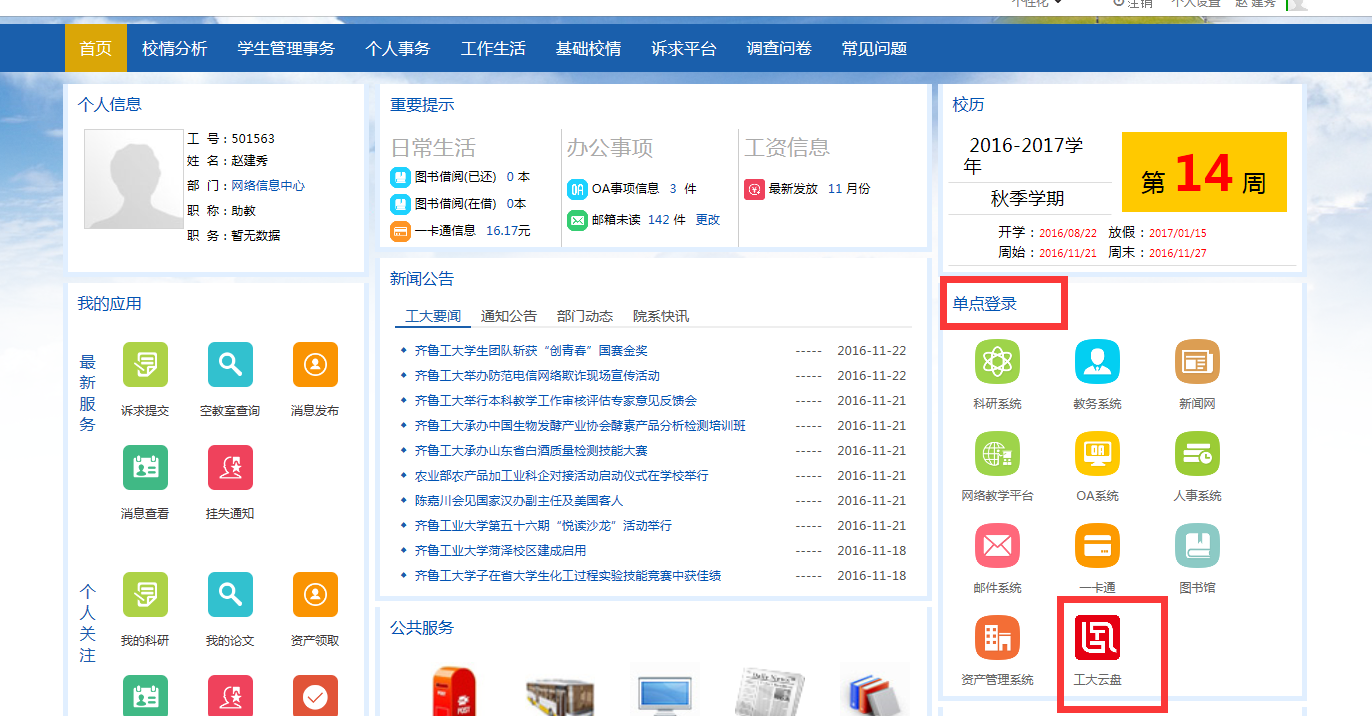Screen dimensions: 1372x716
Task: Open news 齐鲁工大承办山东省白酒质量检测技能大赛
Action: coord(531,451)
